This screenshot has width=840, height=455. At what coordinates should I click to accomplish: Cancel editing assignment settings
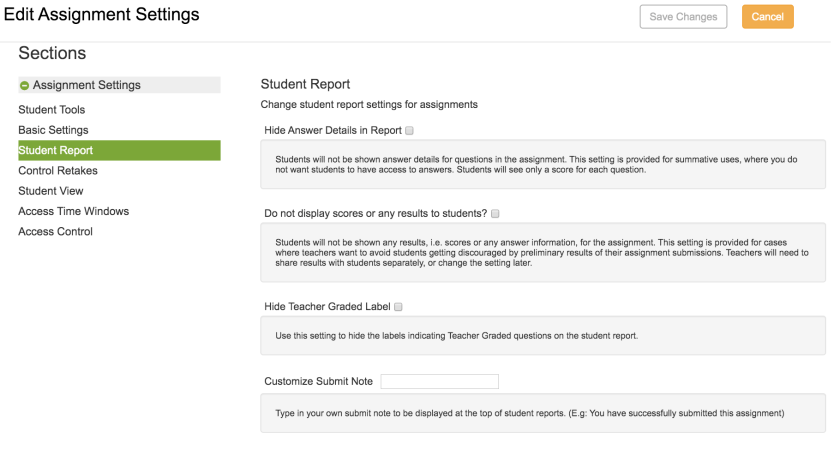pyautogui.click(x=767, y=17)
